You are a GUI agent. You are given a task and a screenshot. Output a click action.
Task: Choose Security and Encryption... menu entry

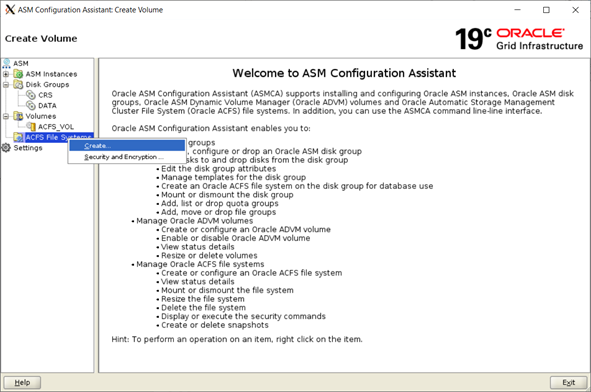pos(127,157)
